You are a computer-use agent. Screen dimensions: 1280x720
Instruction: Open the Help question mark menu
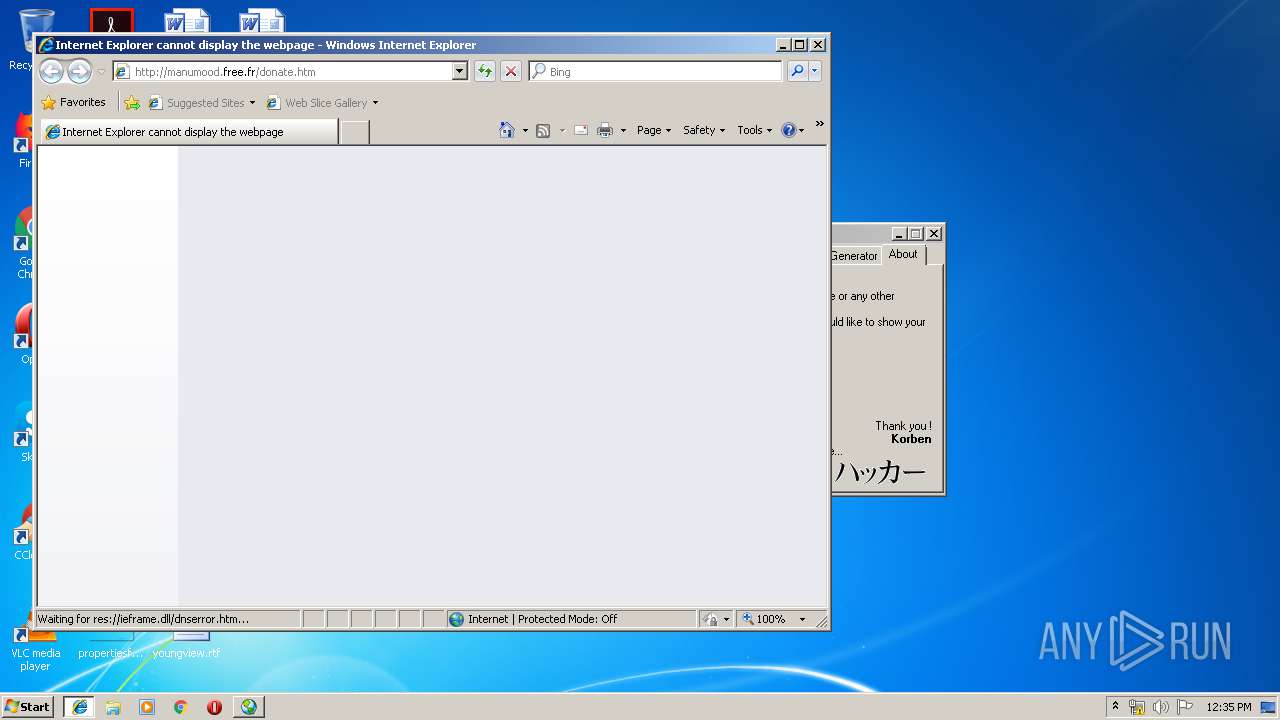click(x=793, y=130)
